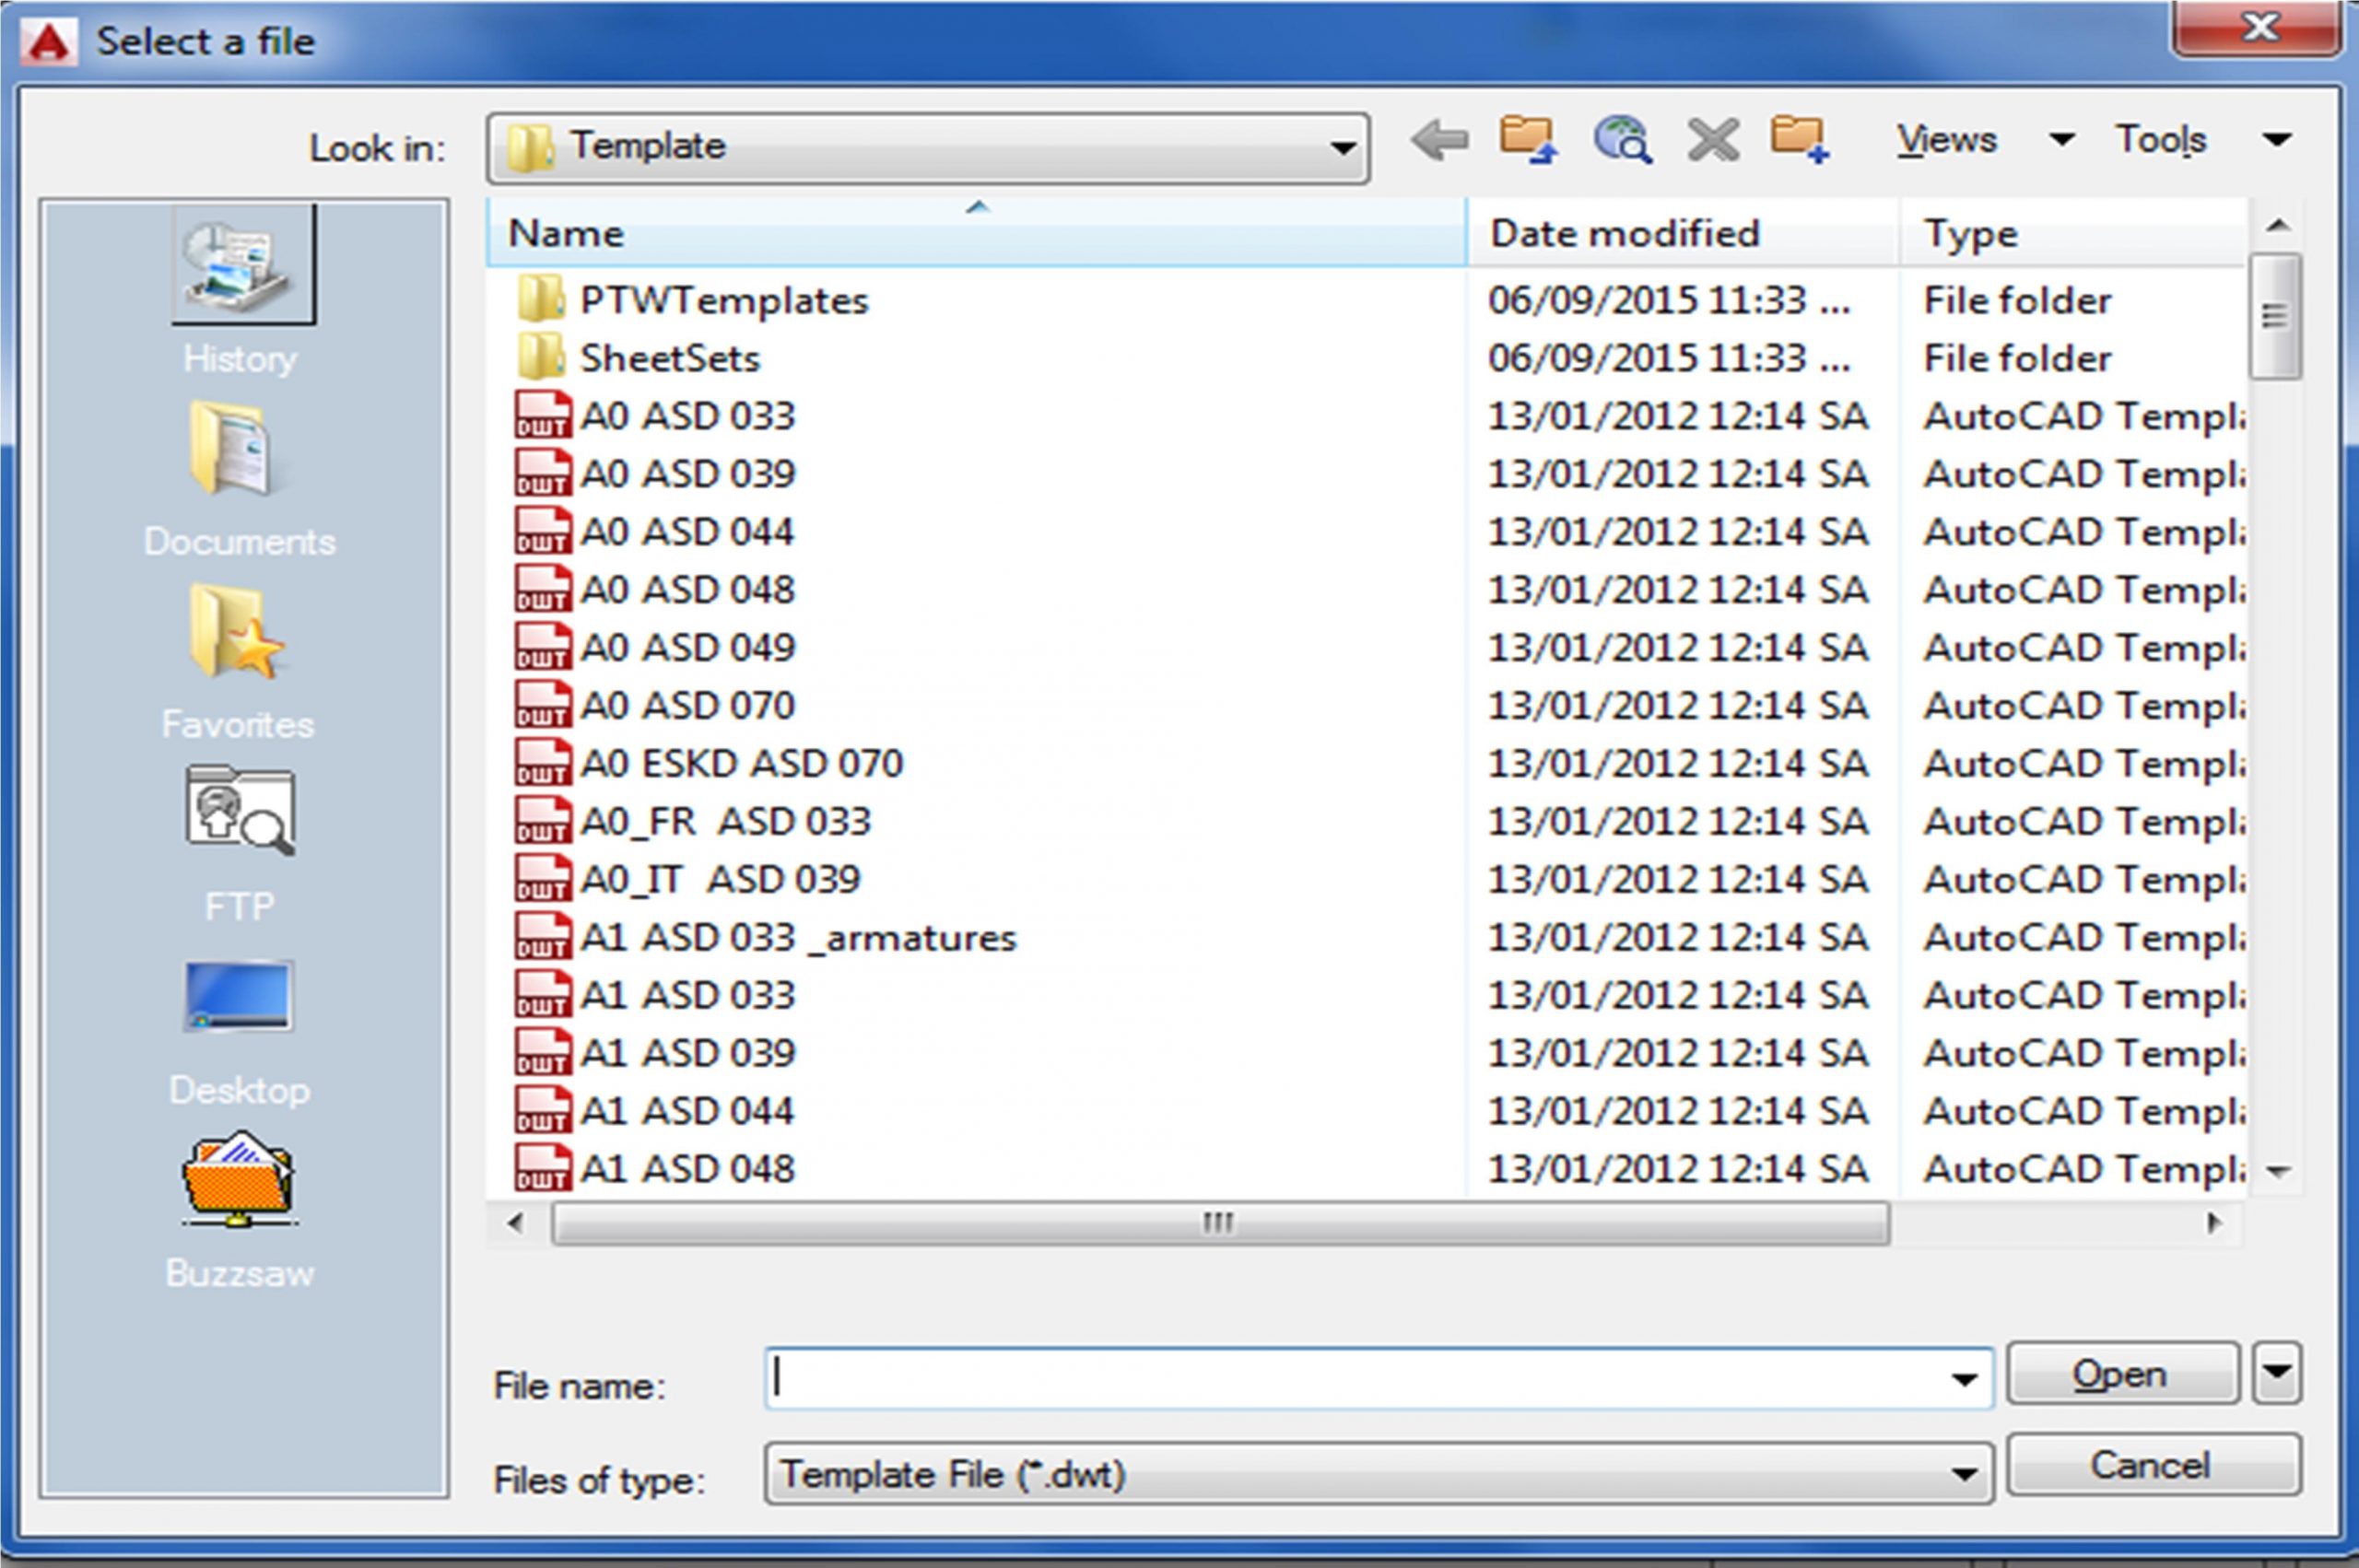Click the Delete X icon in toolbar

tap(1713, 141)
